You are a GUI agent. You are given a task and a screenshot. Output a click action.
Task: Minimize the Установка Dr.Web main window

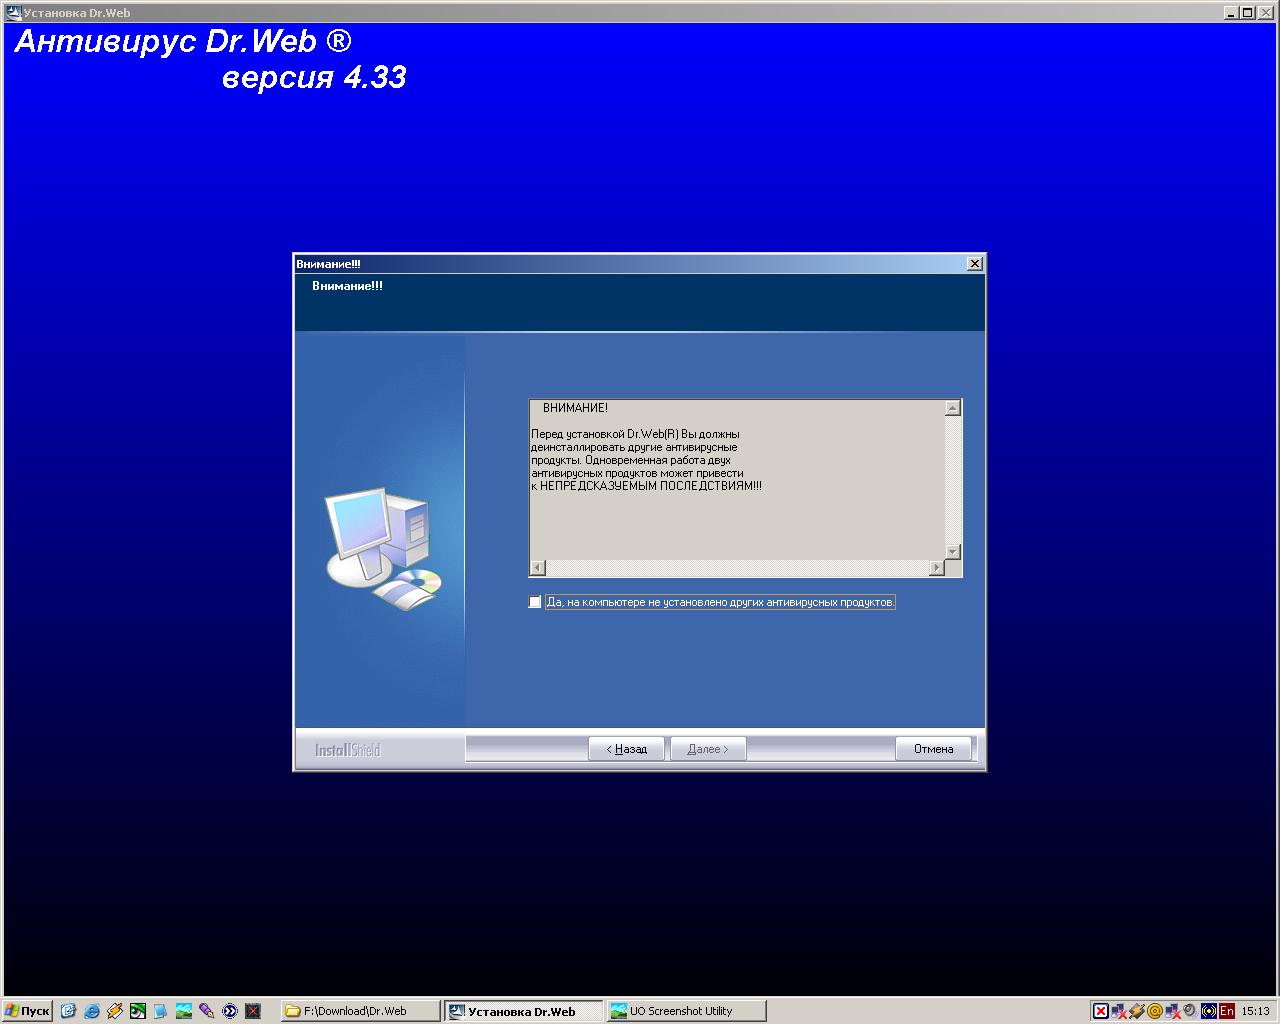pos(1231,12)
